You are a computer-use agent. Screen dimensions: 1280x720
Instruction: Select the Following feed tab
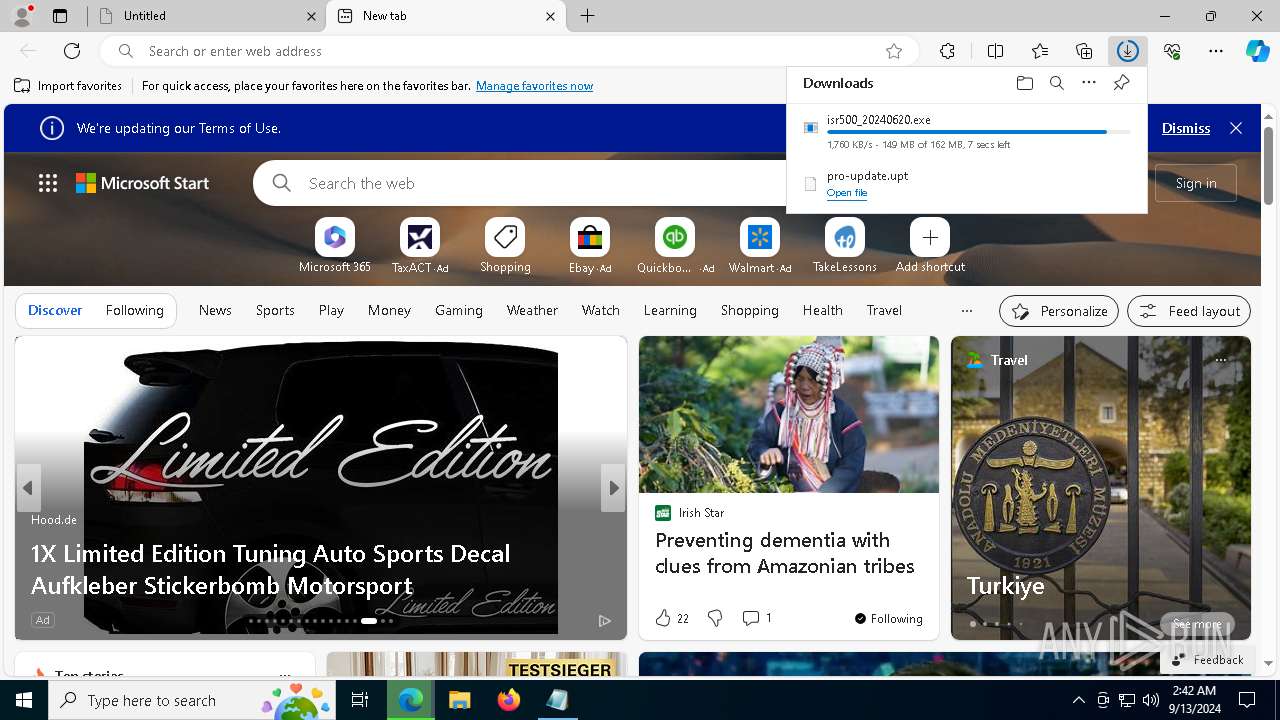pos(134,310)
